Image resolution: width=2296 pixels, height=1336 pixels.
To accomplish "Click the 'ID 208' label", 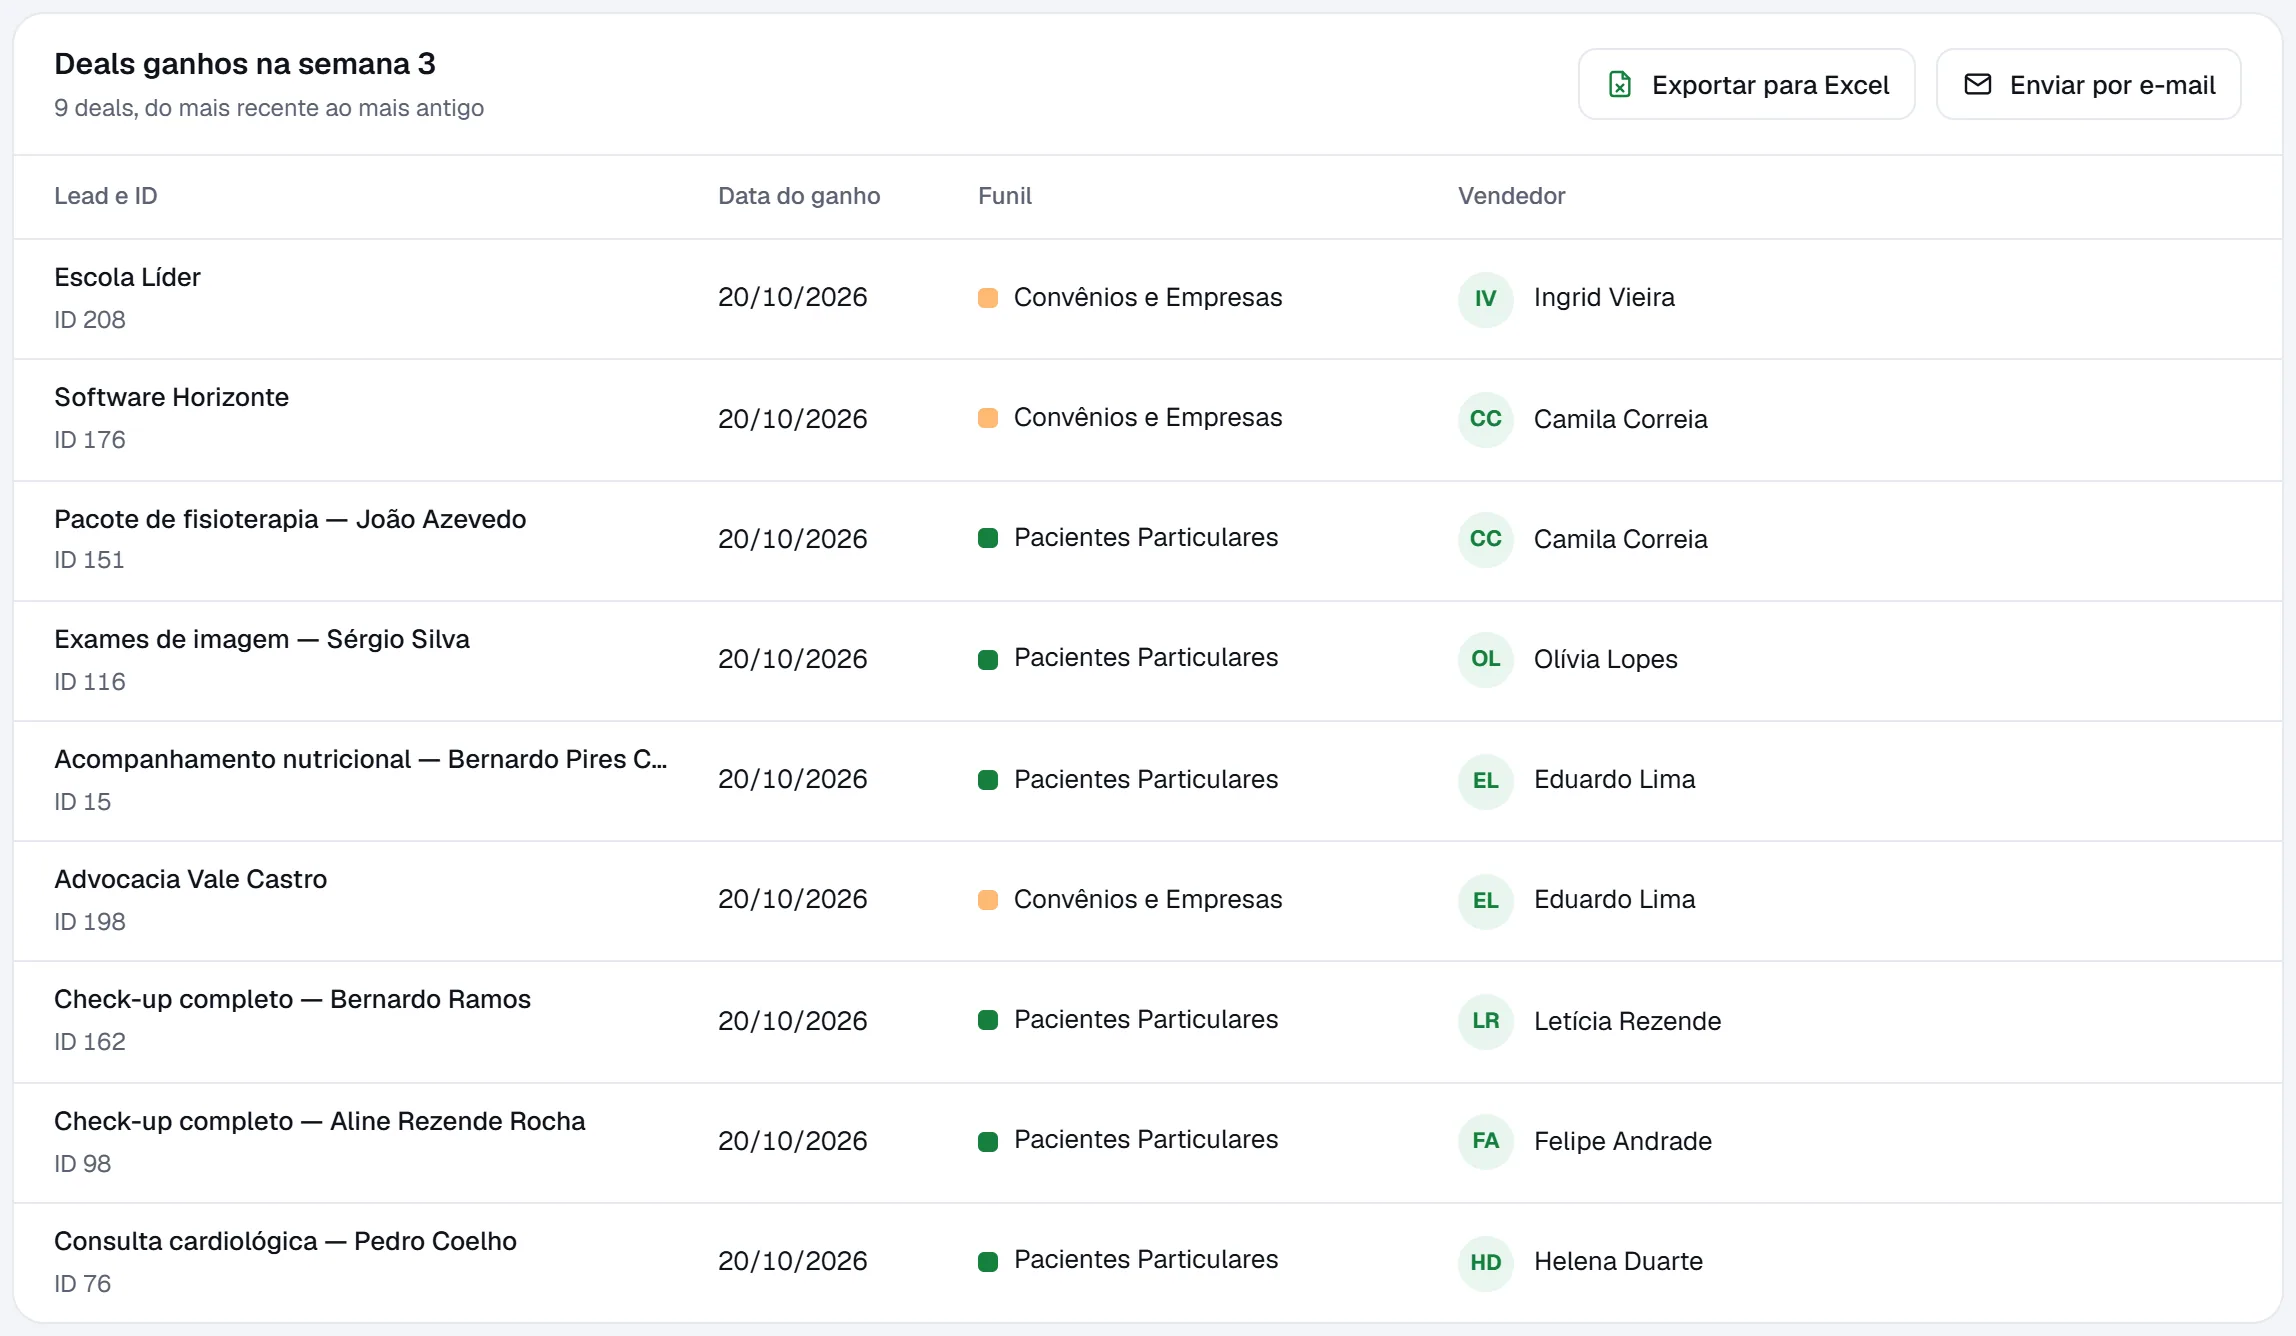I will click(x=90, y=320).
